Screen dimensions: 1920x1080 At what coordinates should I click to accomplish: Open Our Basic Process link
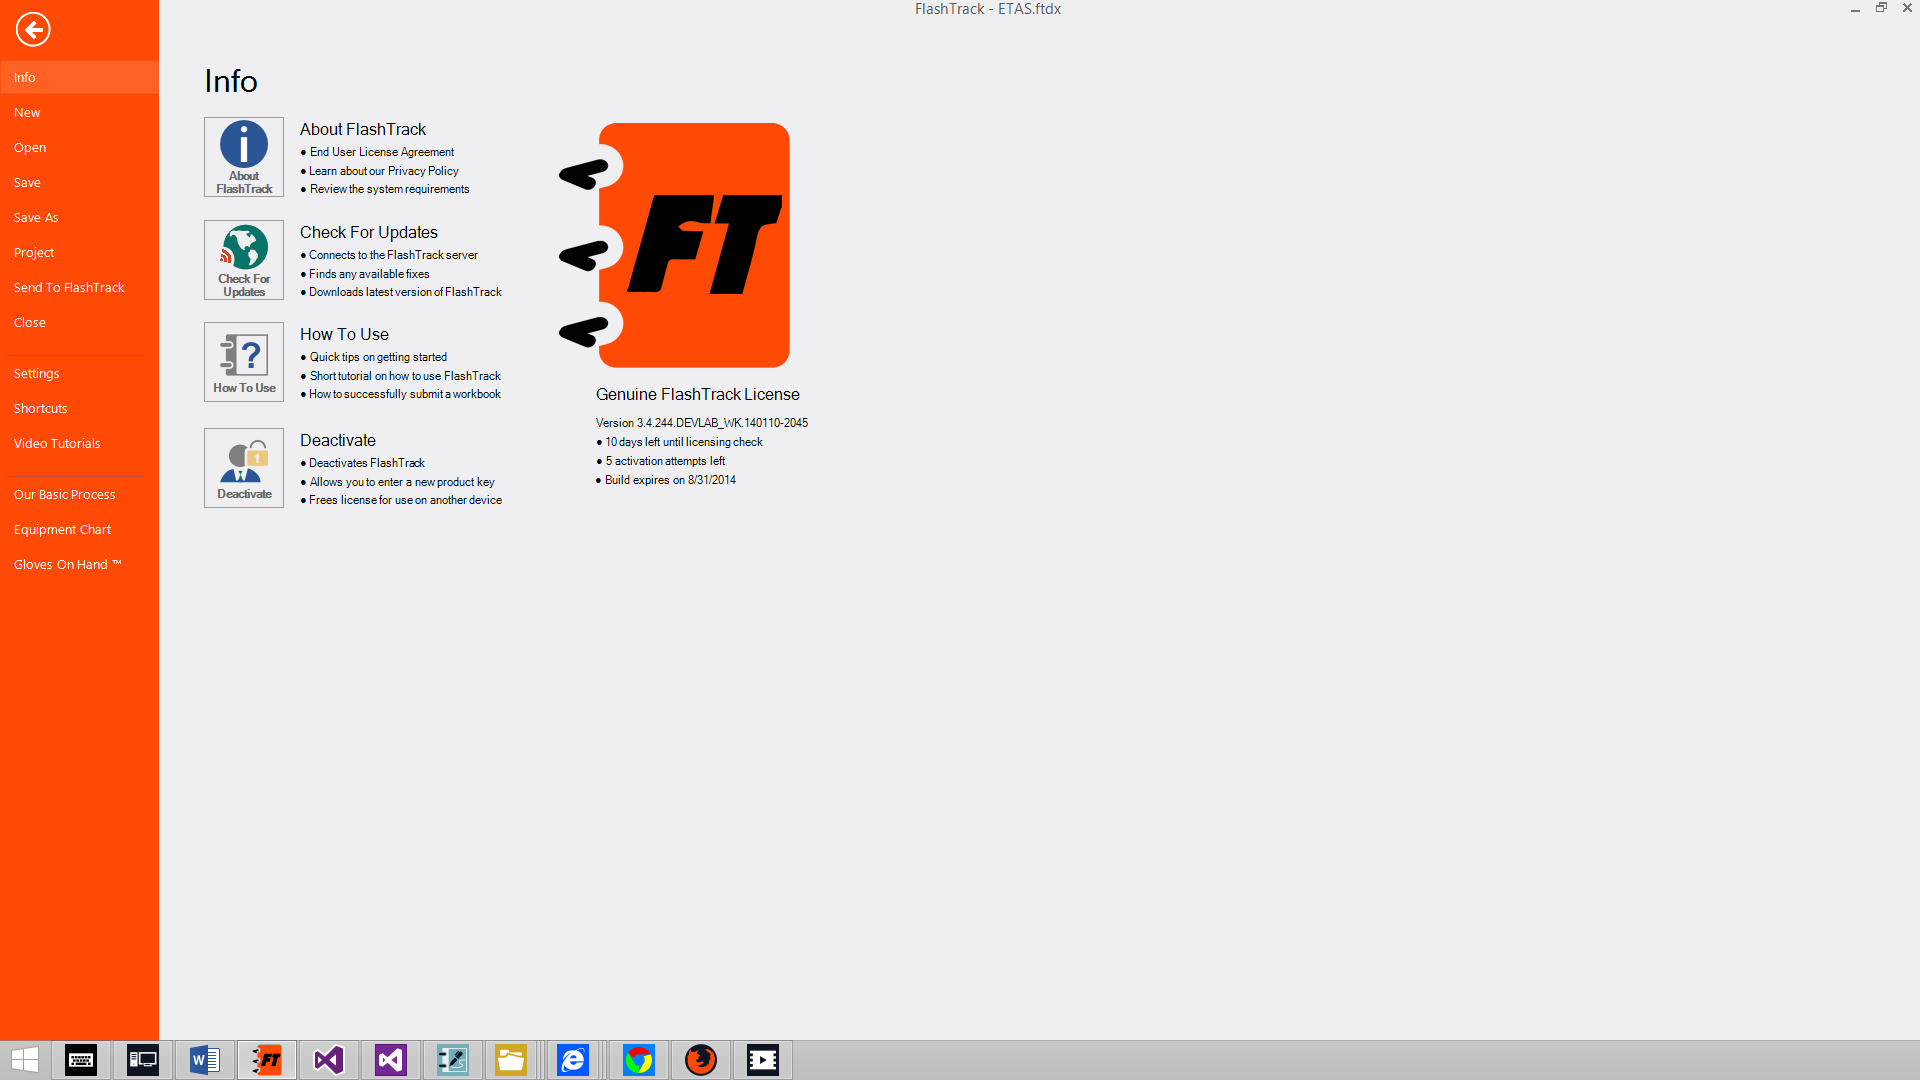(79, 494)
